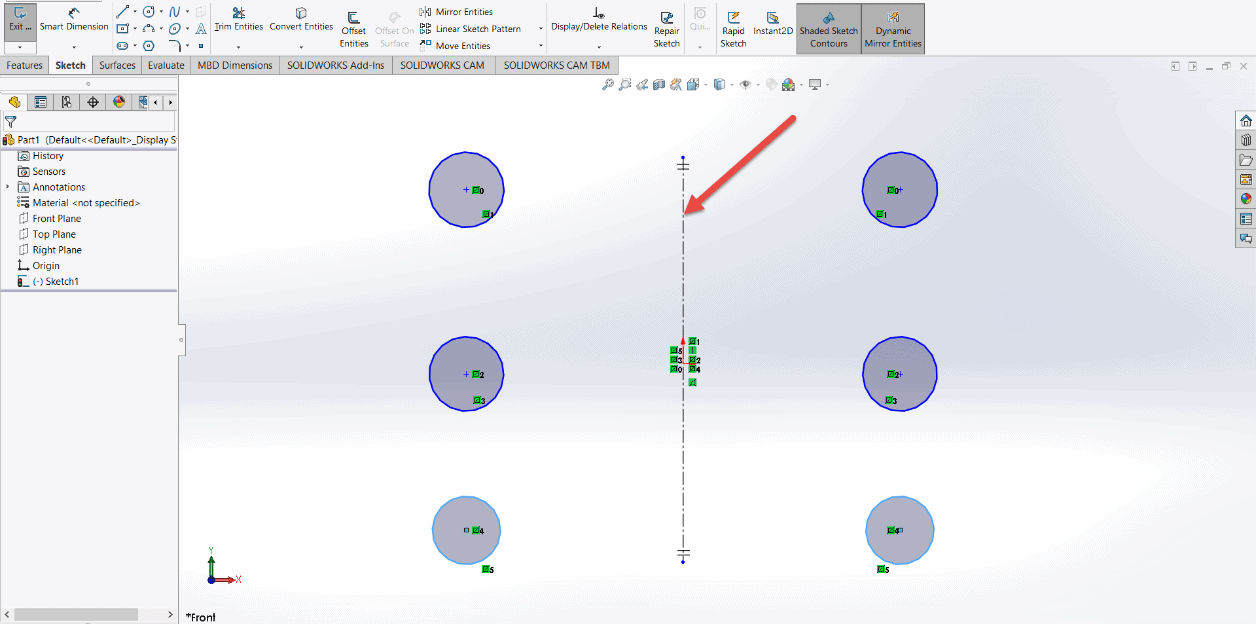The width and height of the screenshot is (1256, 624).
Task: Open the PropertyManager panel tab
Action: point(40,102)
